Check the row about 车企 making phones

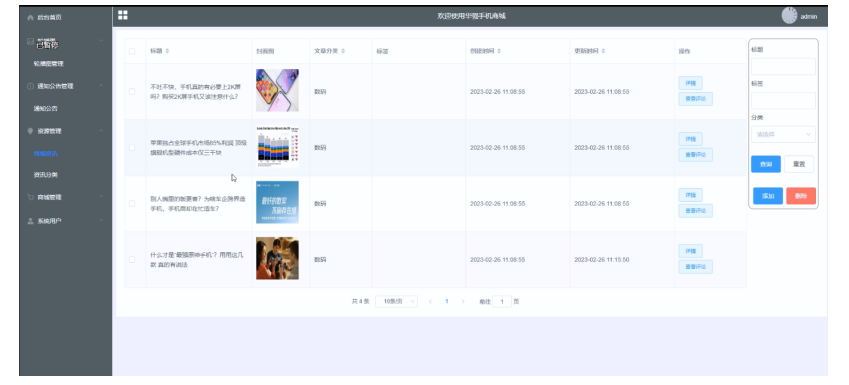pyautogui.click(x=132, y=204)
